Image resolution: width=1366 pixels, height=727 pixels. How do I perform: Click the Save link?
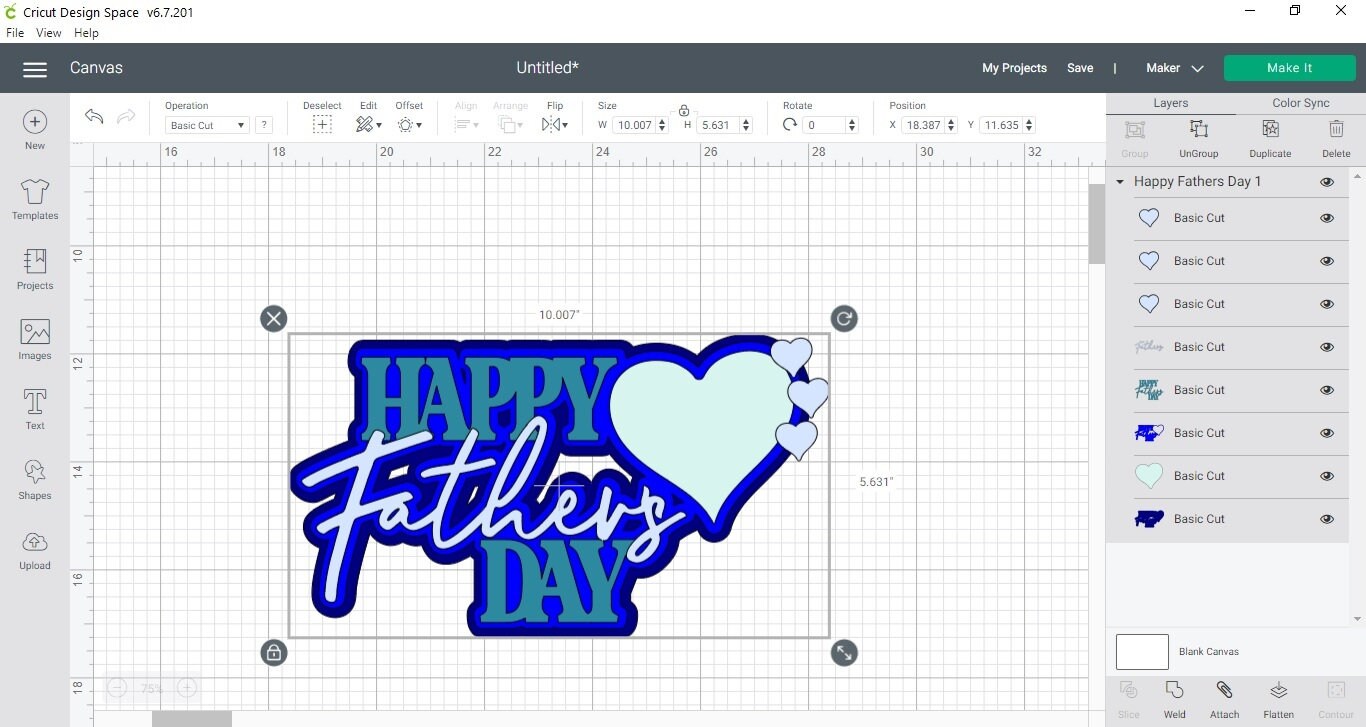pos(1080,68)
